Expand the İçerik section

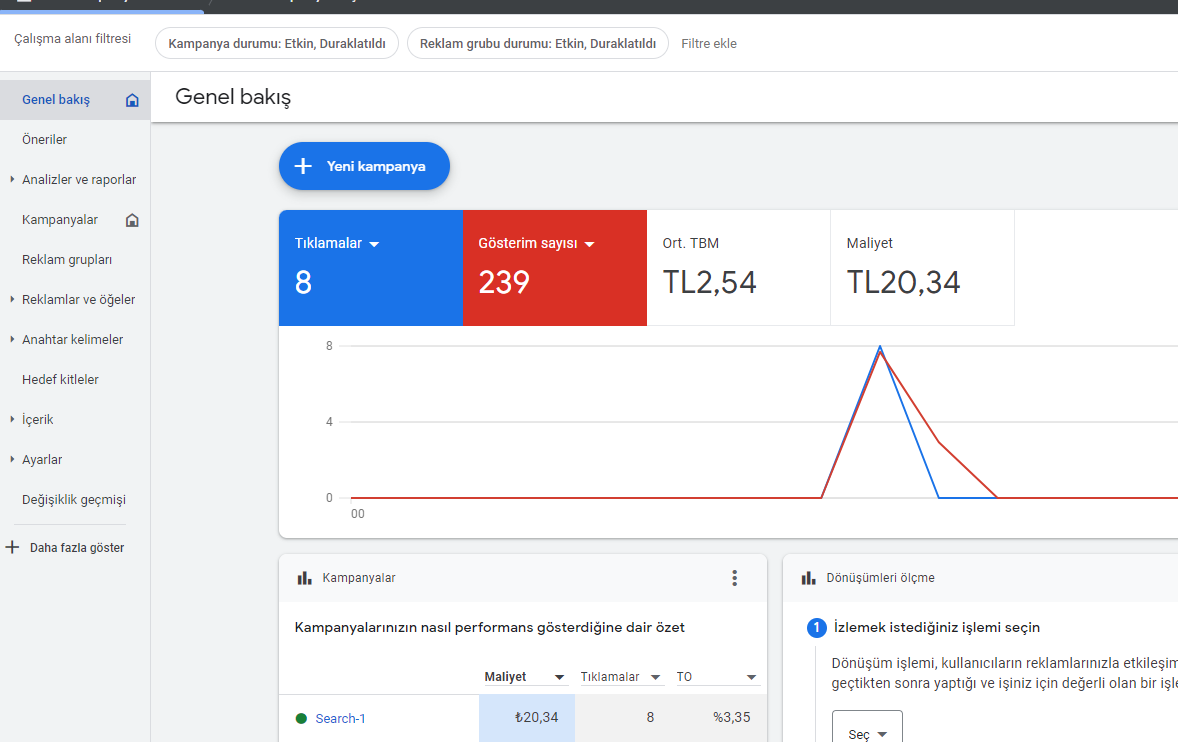12,419
